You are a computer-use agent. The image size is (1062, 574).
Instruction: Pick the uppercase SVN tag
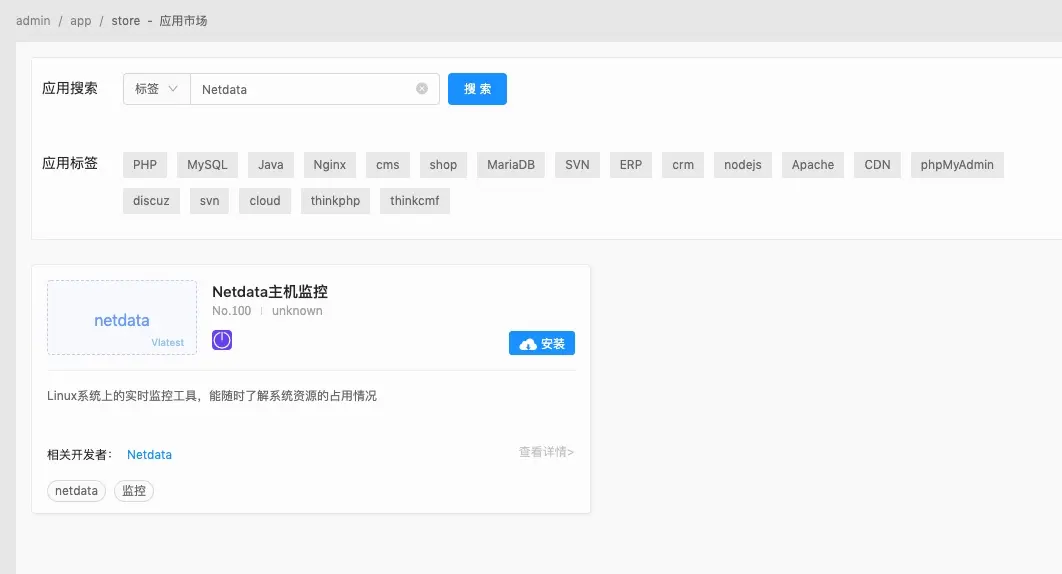coord(577,165)
